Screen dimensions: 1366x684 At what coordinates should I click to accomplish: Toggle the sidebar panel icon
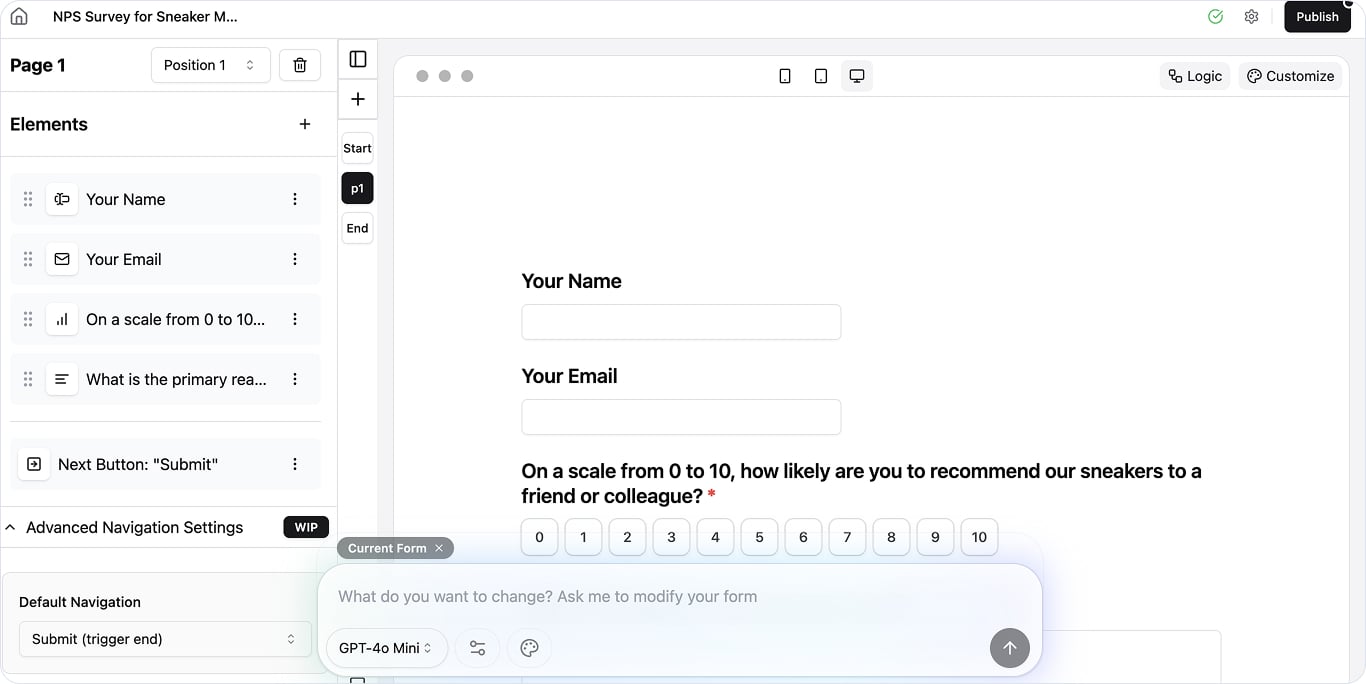coord(358,59)
